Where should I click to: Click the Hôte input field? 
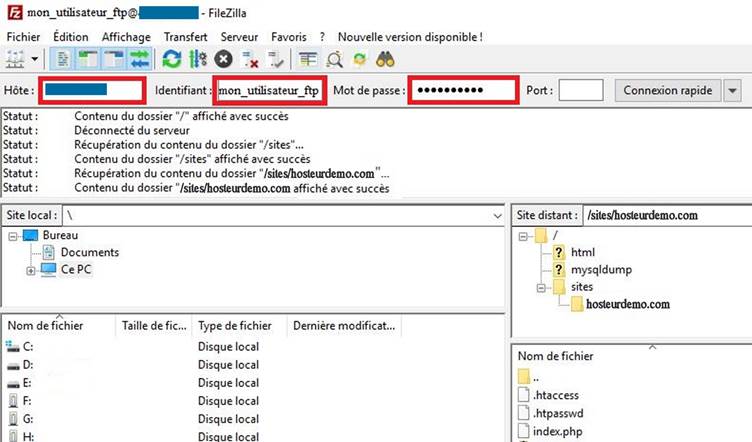[93, 90]
